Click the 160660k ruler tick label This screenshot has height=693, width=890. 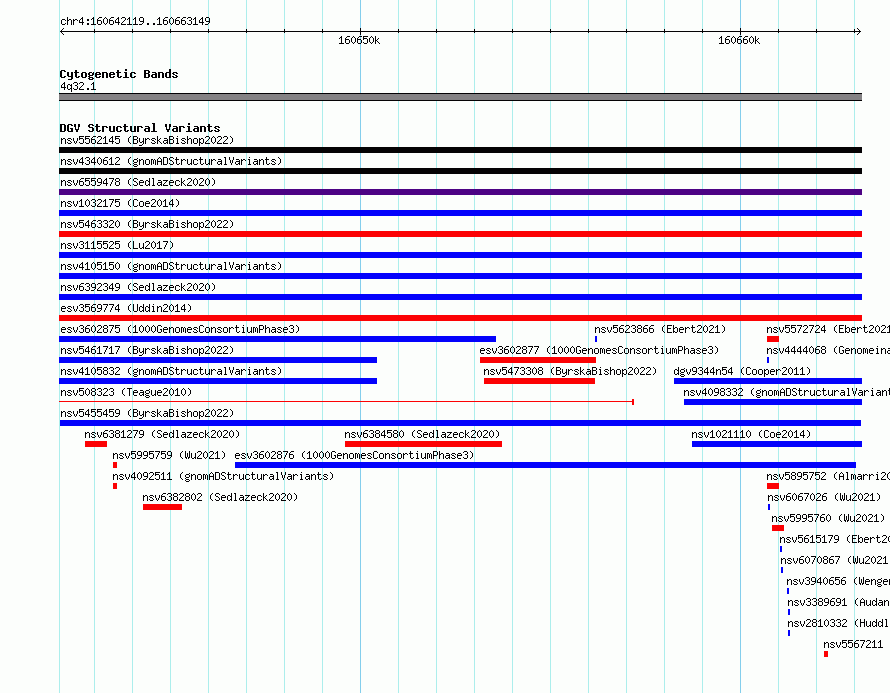click(738, 40)
